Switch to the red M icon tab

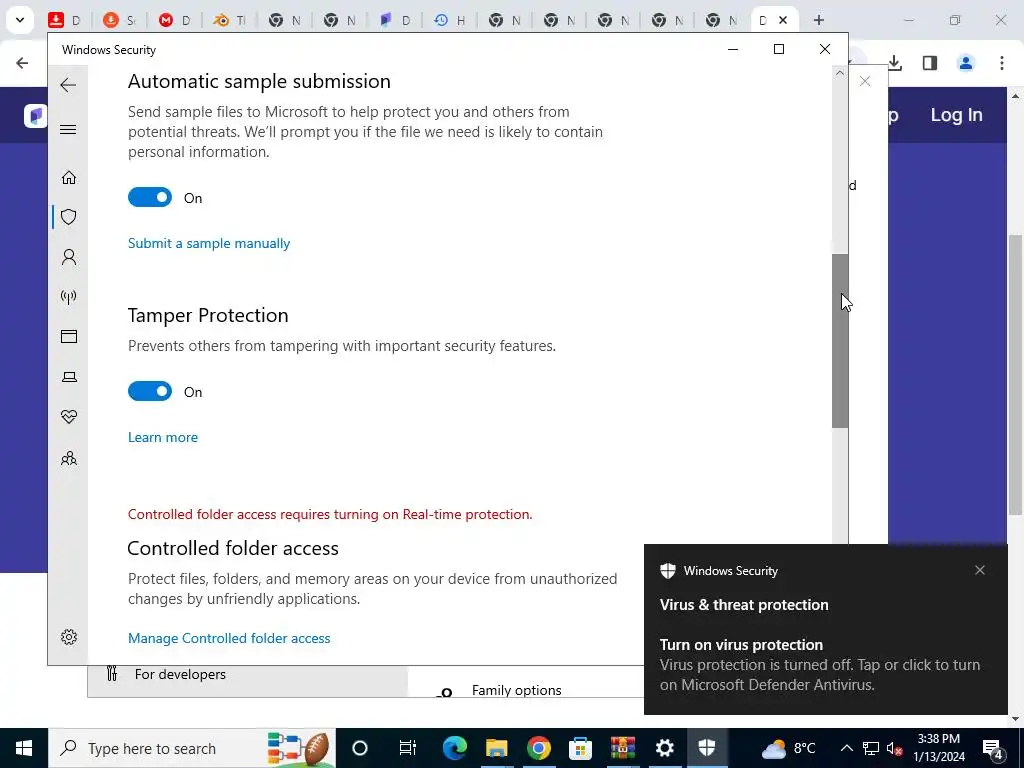[174, 20]
